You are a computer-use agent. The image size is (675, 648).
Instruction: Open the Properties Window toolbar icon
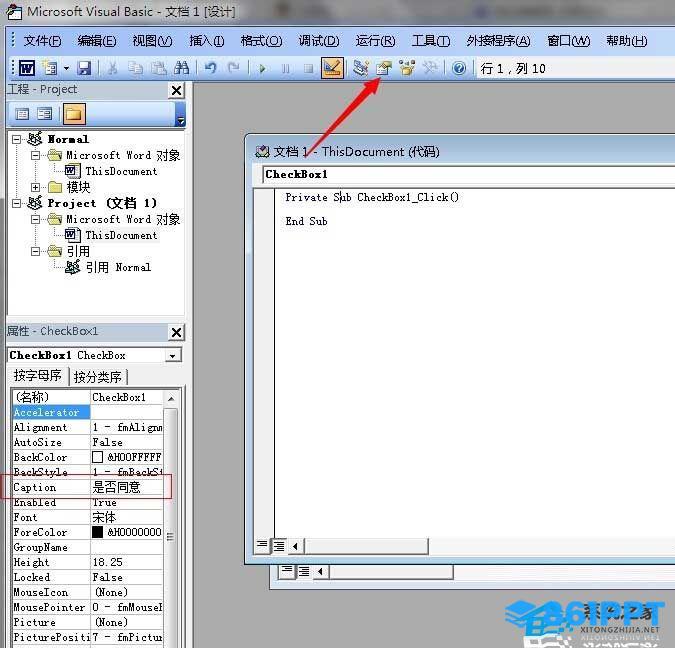click(384, 68)
